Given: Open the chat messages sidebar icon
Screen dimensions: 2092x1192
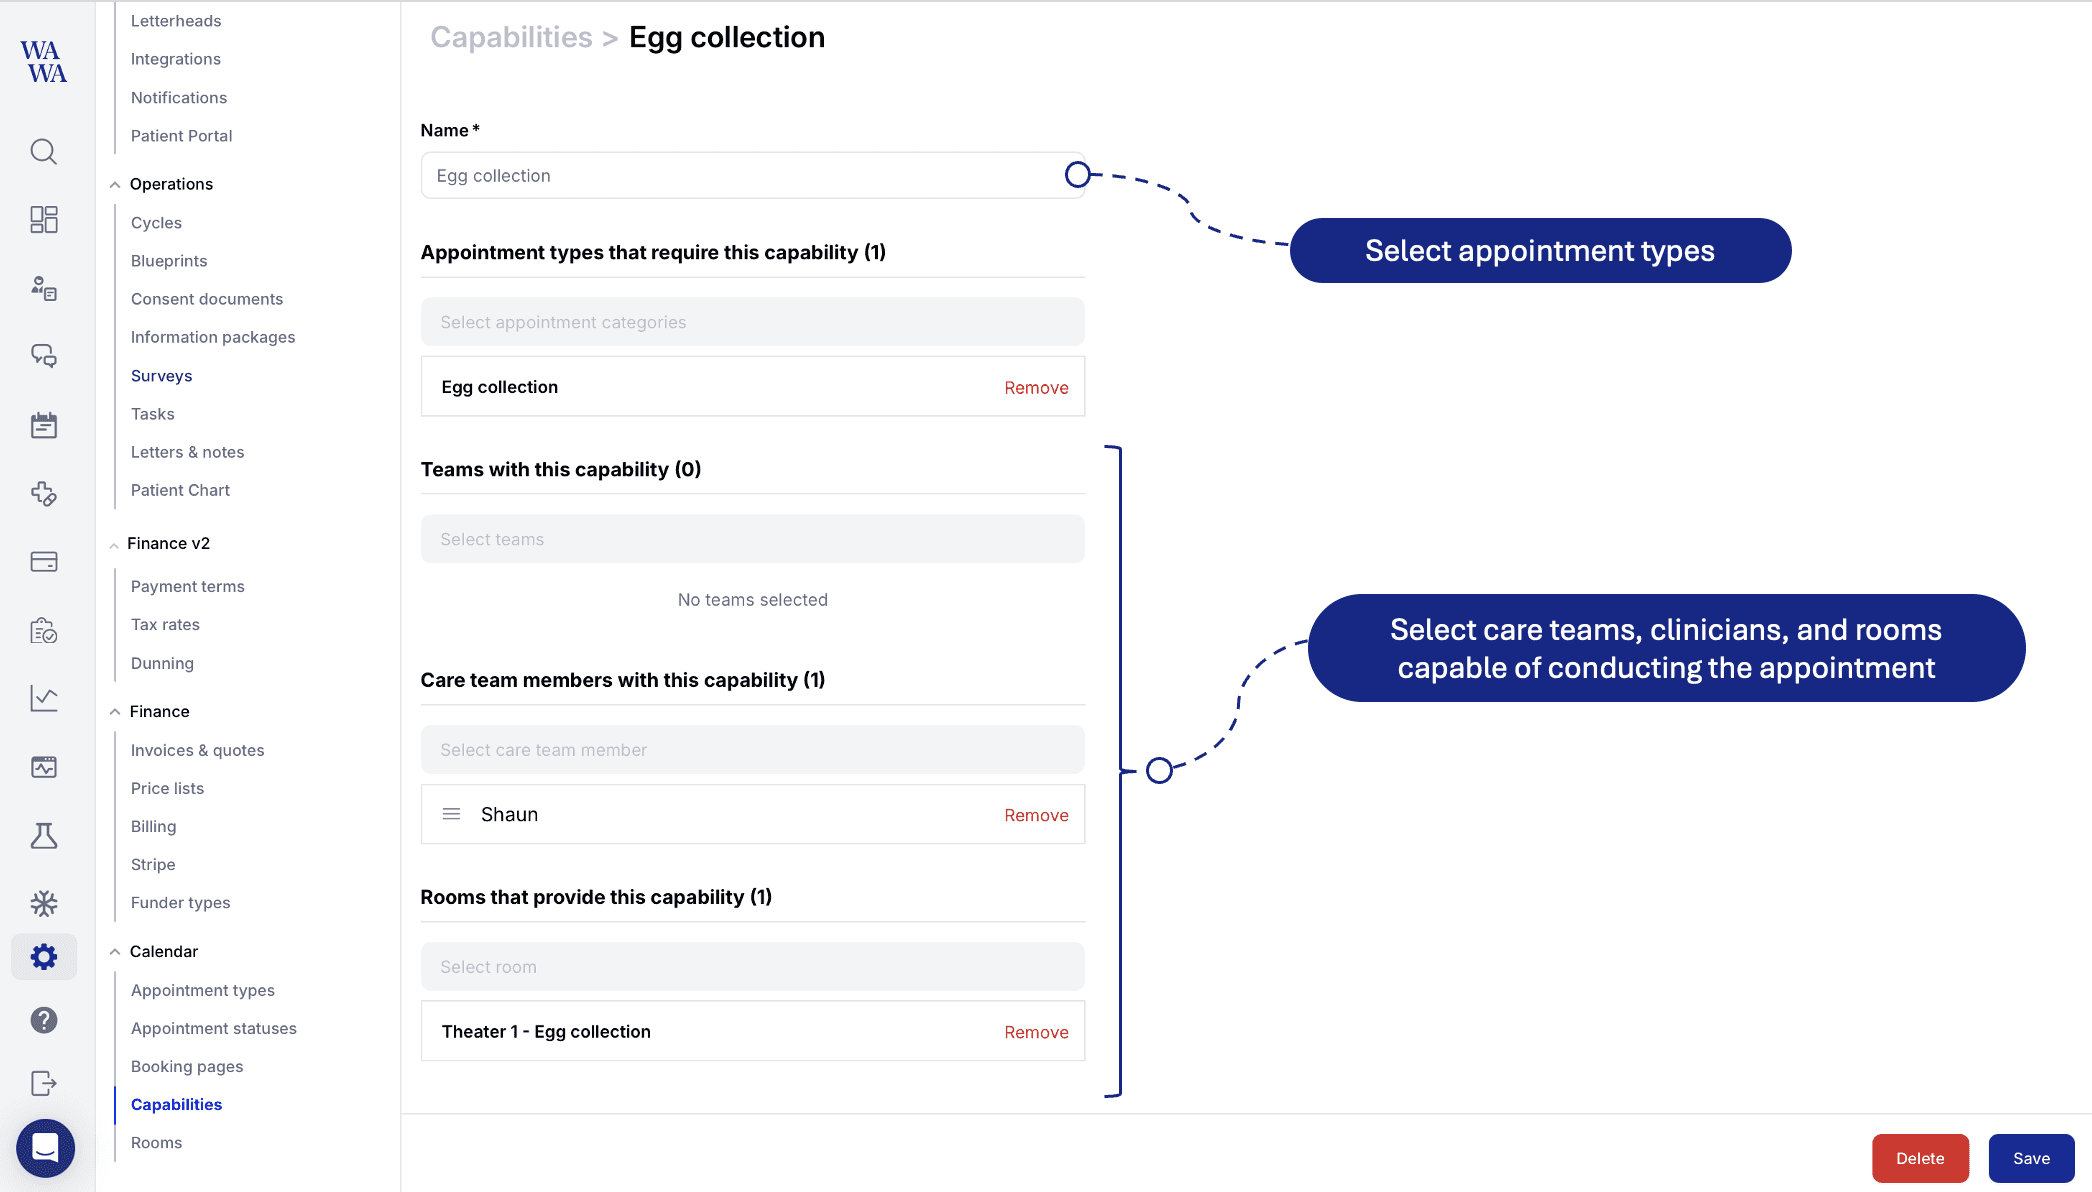Looking at the screenshot, I should (44, 356).
